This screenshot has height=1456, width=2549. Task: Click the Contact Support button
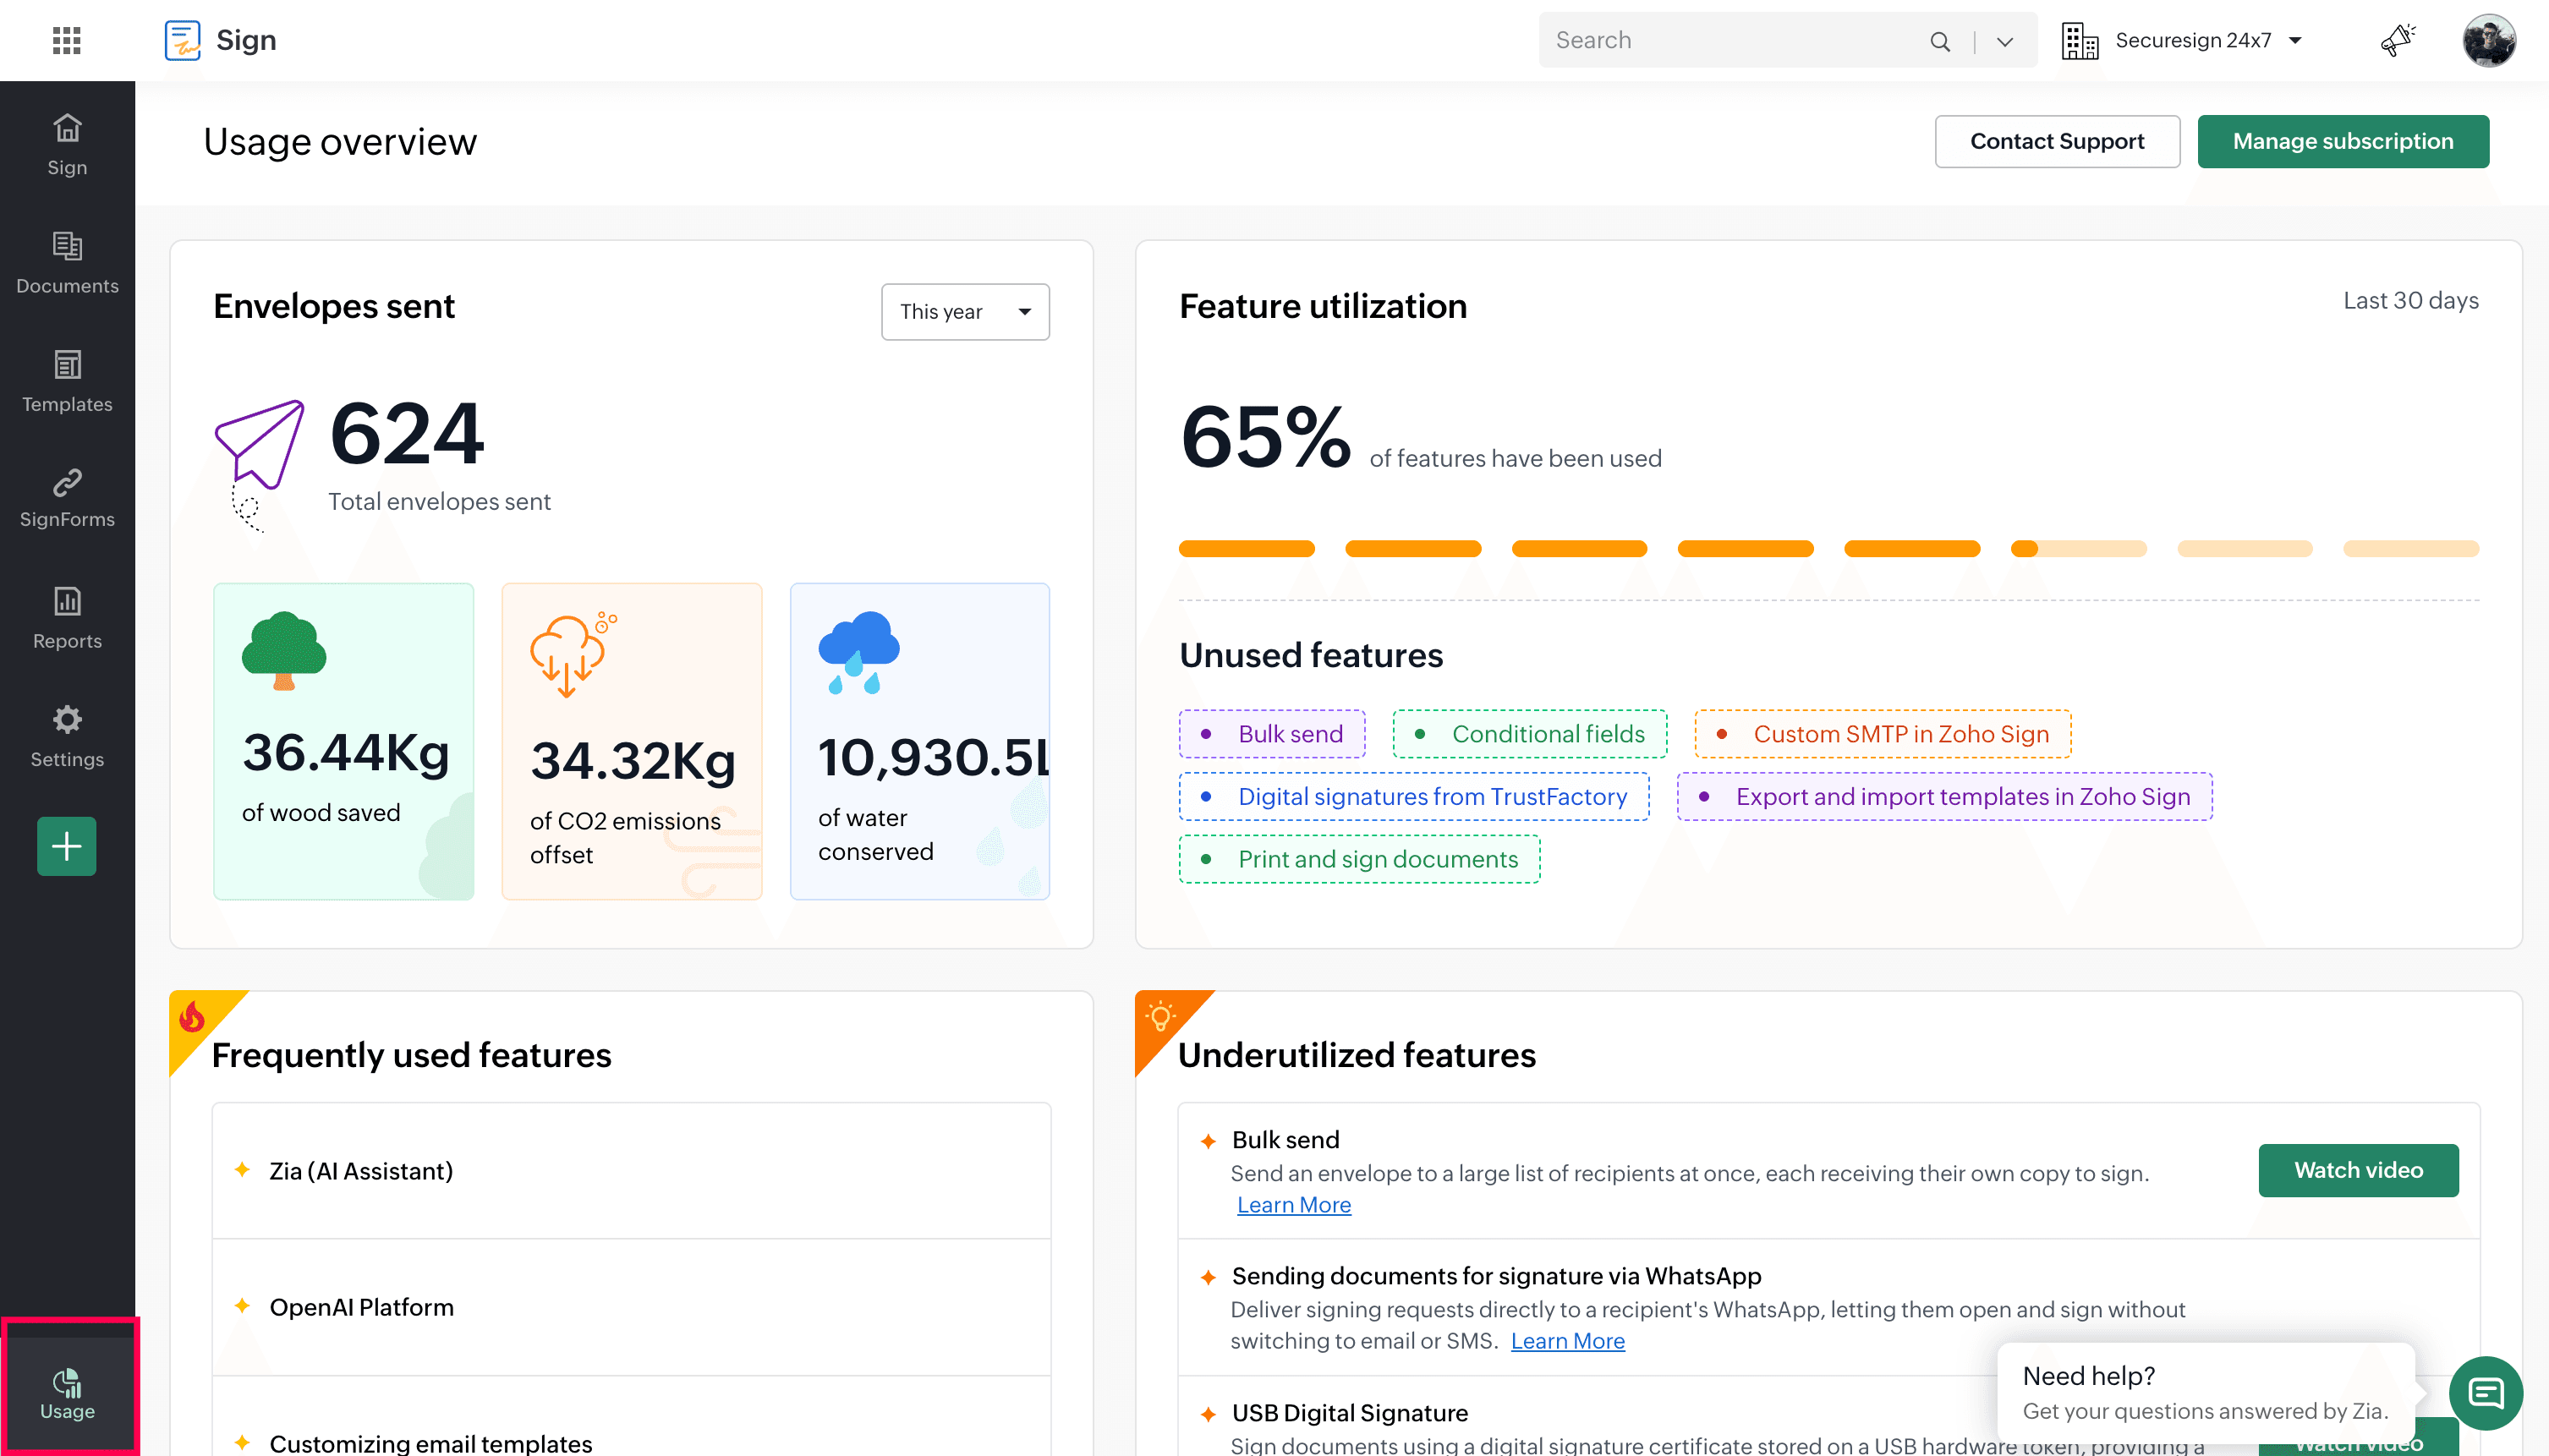tap(2056, 141)
